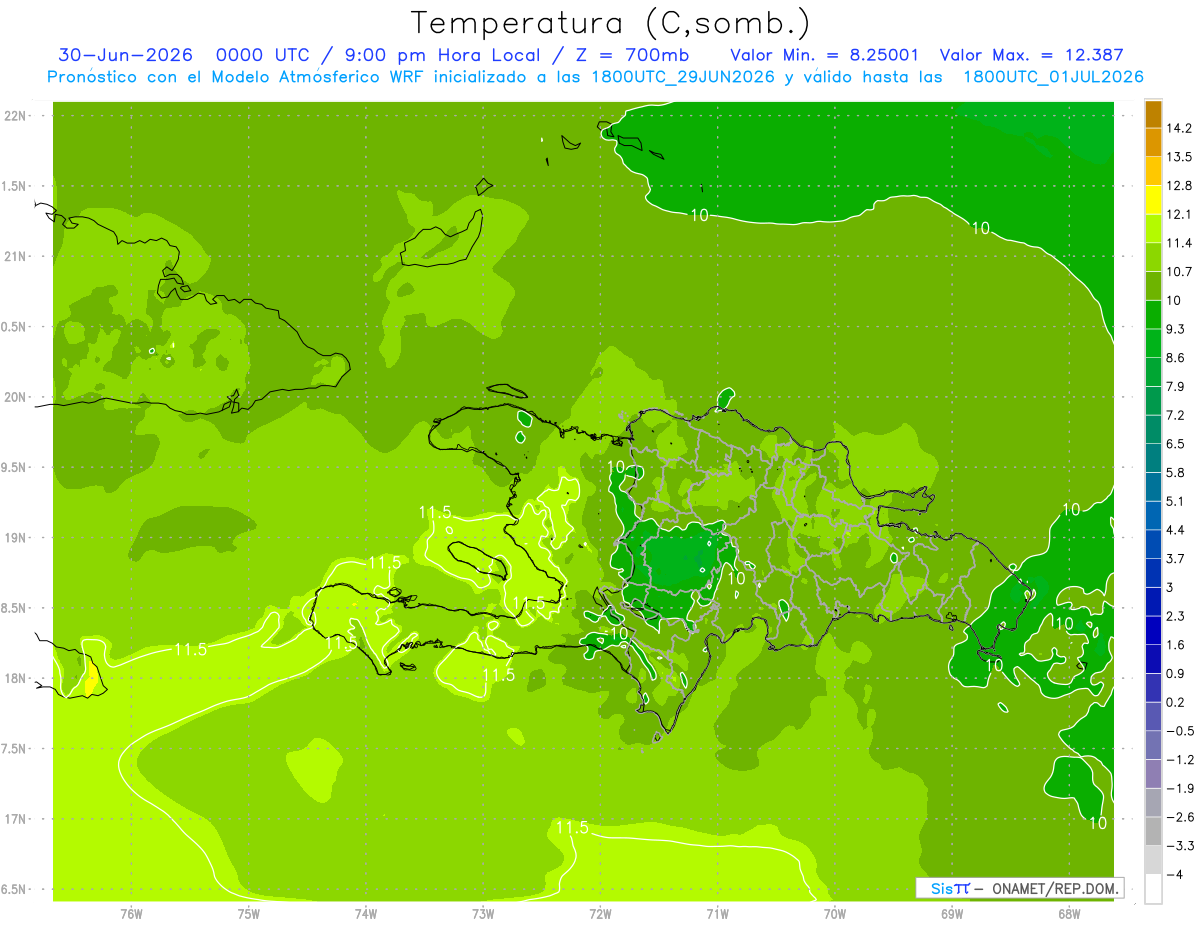Click the '2.3' colorbar label
The height and width of the screenshot is (927, 1200).
click(1176, 616)
